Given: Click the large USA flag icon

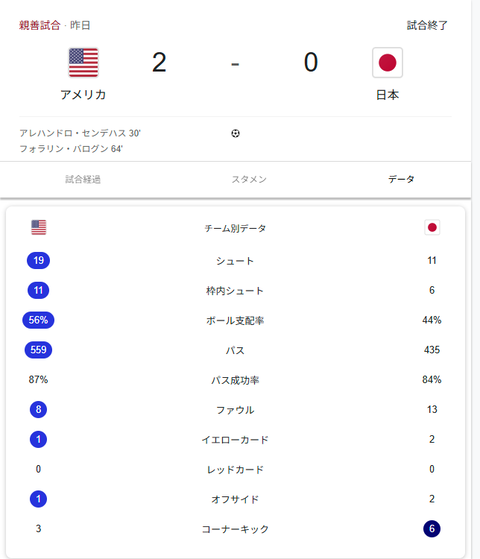Looking at the screenshot, I should pyautogui.click(x=83, y=62).
